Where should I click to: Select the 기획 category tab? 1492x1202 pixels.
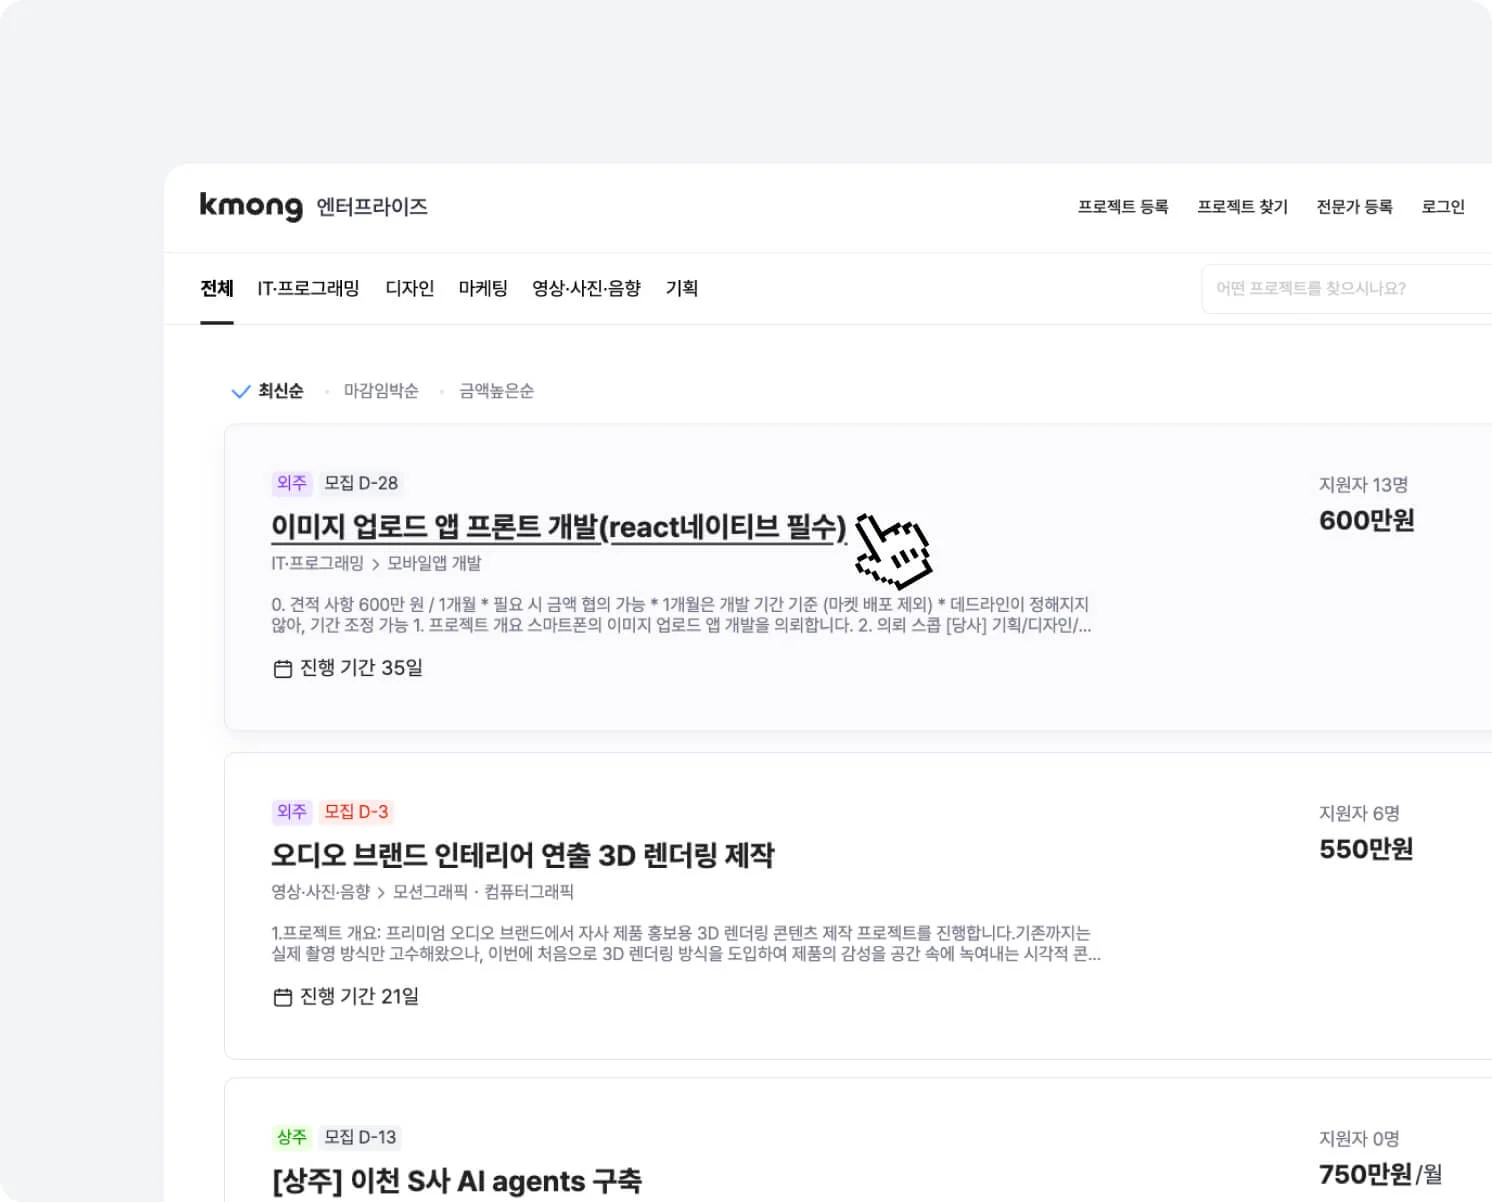pos(682,289)
